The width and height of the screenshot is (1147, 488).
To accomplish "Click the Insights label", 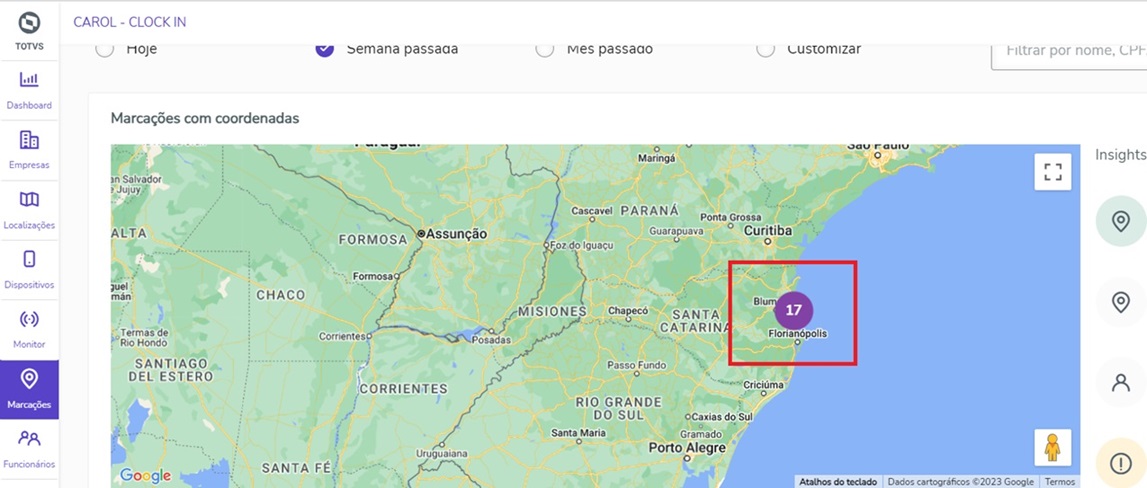I will click(1120, 154).
